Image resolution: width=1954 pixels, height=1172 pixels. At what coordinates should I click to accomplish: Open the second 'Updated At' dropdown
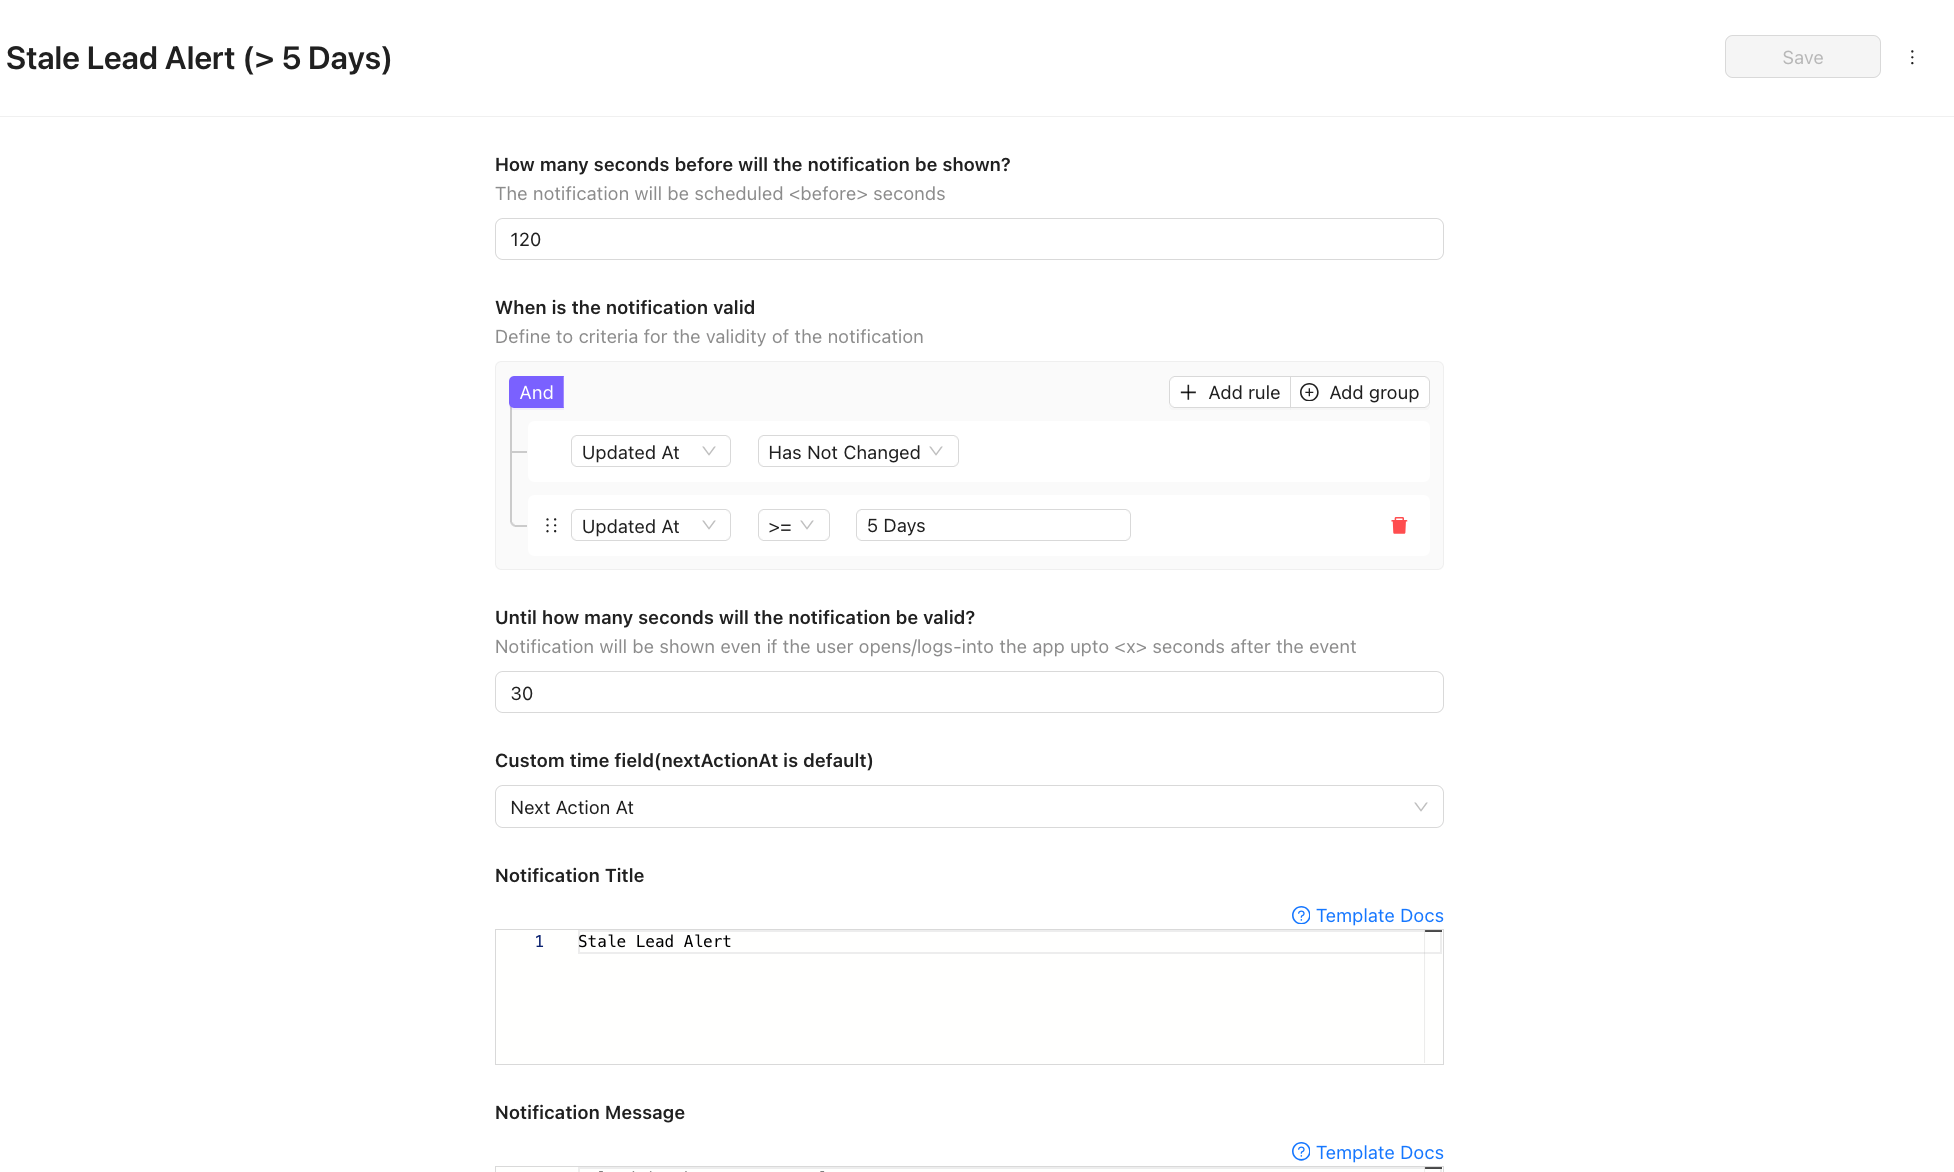(x=649, y=525)
